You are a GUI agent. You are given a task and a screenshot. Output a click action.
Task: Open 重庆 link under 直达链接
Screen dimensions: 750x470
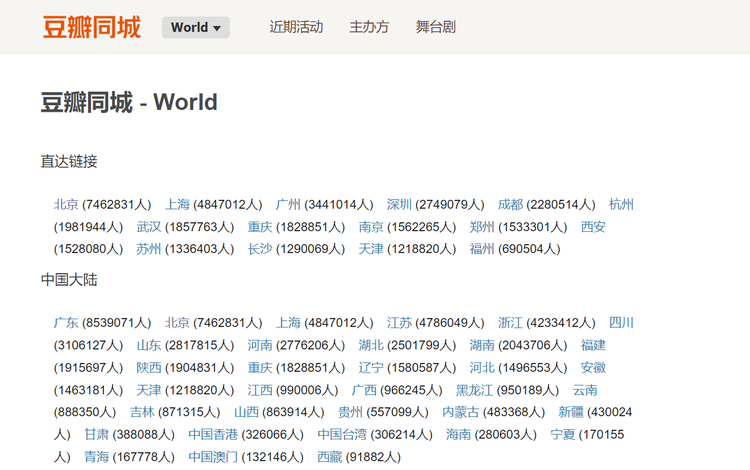coord(260,227)
